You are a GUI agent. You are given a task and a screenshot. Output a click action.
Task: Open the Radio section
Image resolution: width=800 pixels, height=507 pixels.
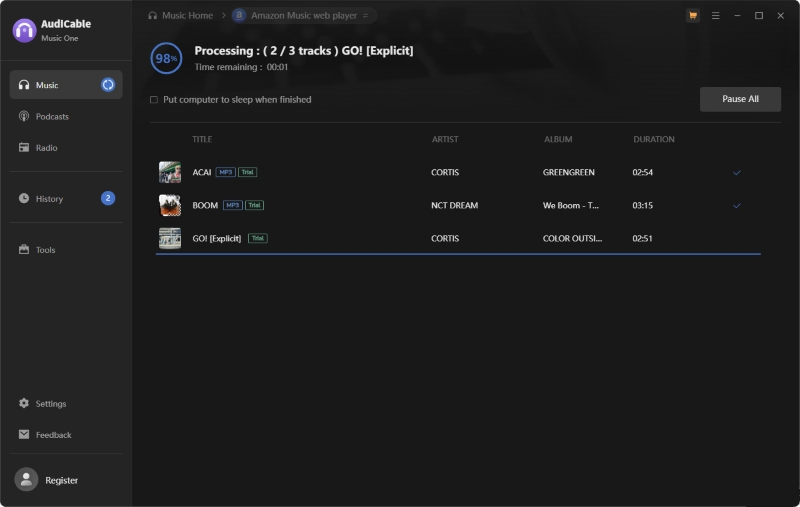[x=66, y=147]
